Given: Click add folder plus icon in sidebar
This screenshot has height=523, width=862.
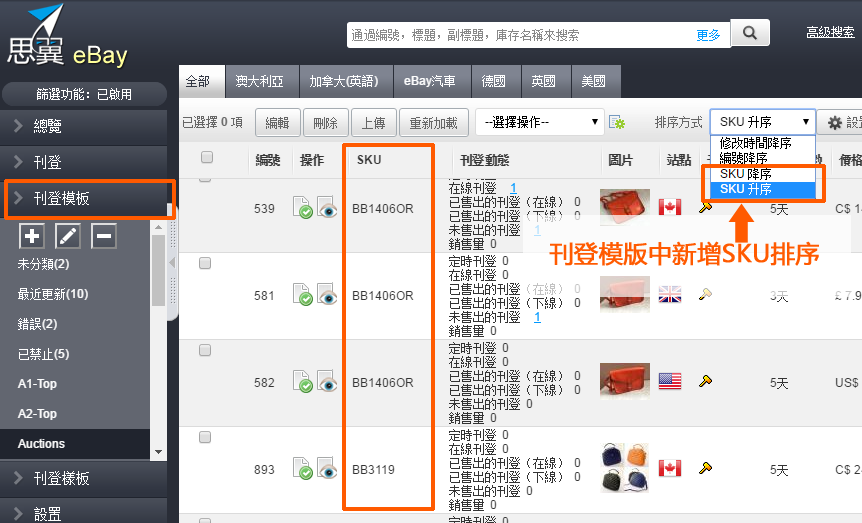Looking at the screenshot, I should tap(32, 236).
